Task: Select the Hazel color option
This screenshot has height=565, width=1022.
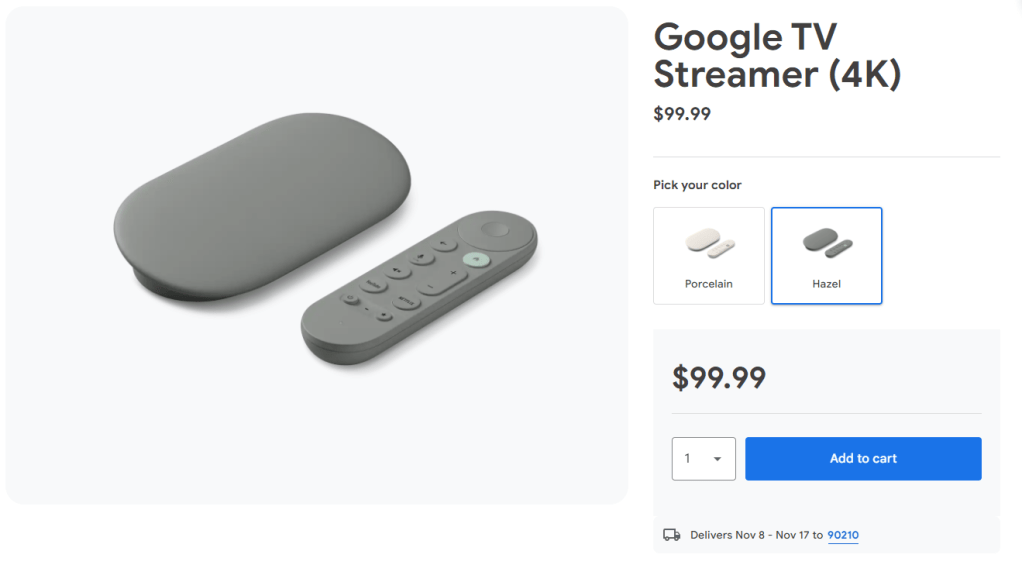Action: tap(827, 256)
